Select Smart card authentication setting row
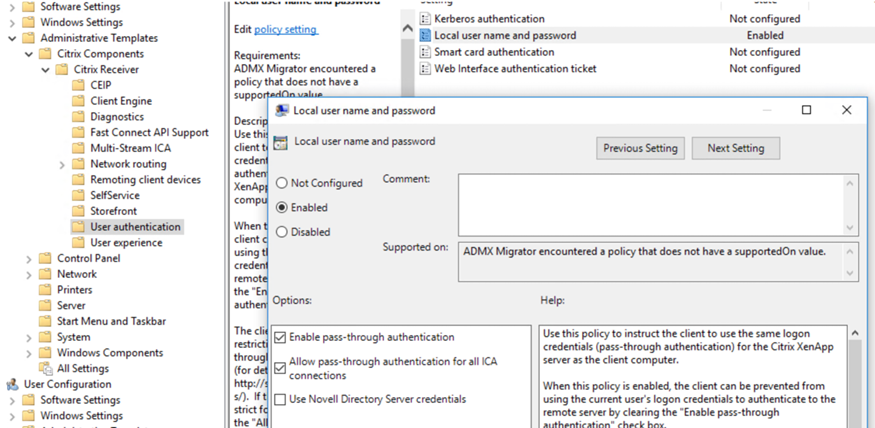The height and width of the screenshot is (428, 875). coord(613,52)
